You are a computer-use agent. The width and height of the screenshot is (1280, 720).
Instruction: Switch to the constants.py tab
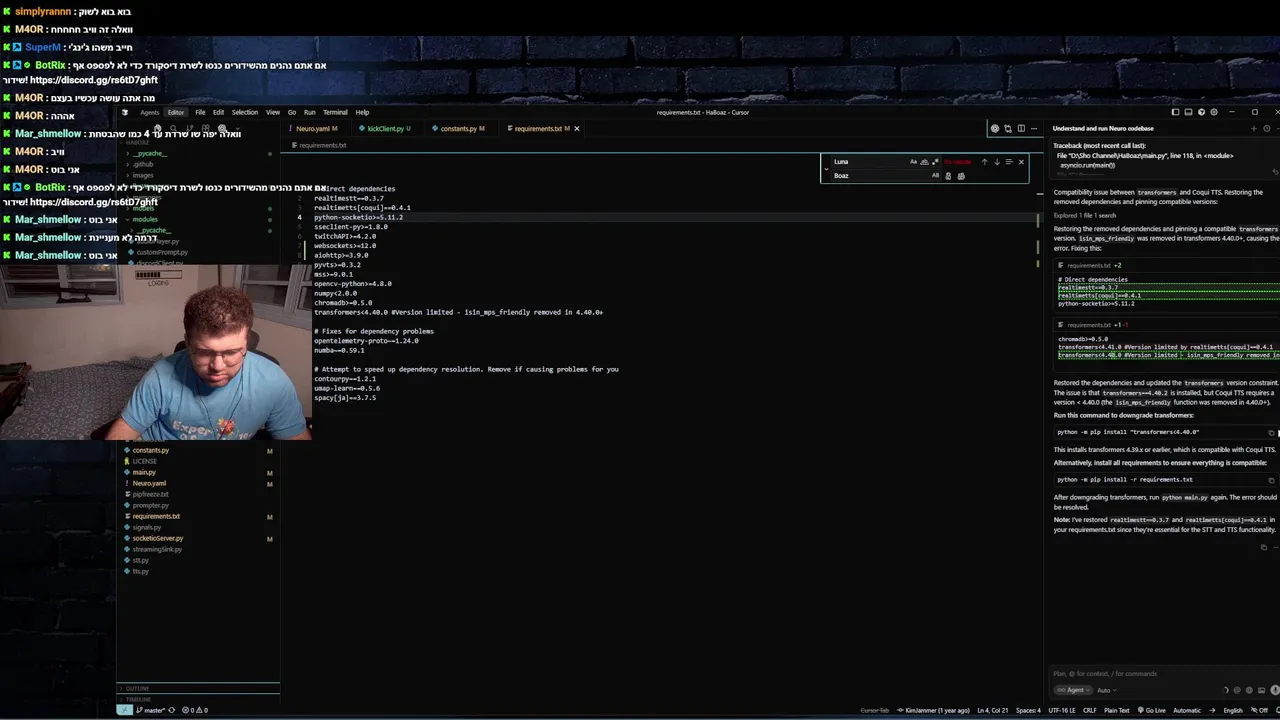(x=462, y=128)
